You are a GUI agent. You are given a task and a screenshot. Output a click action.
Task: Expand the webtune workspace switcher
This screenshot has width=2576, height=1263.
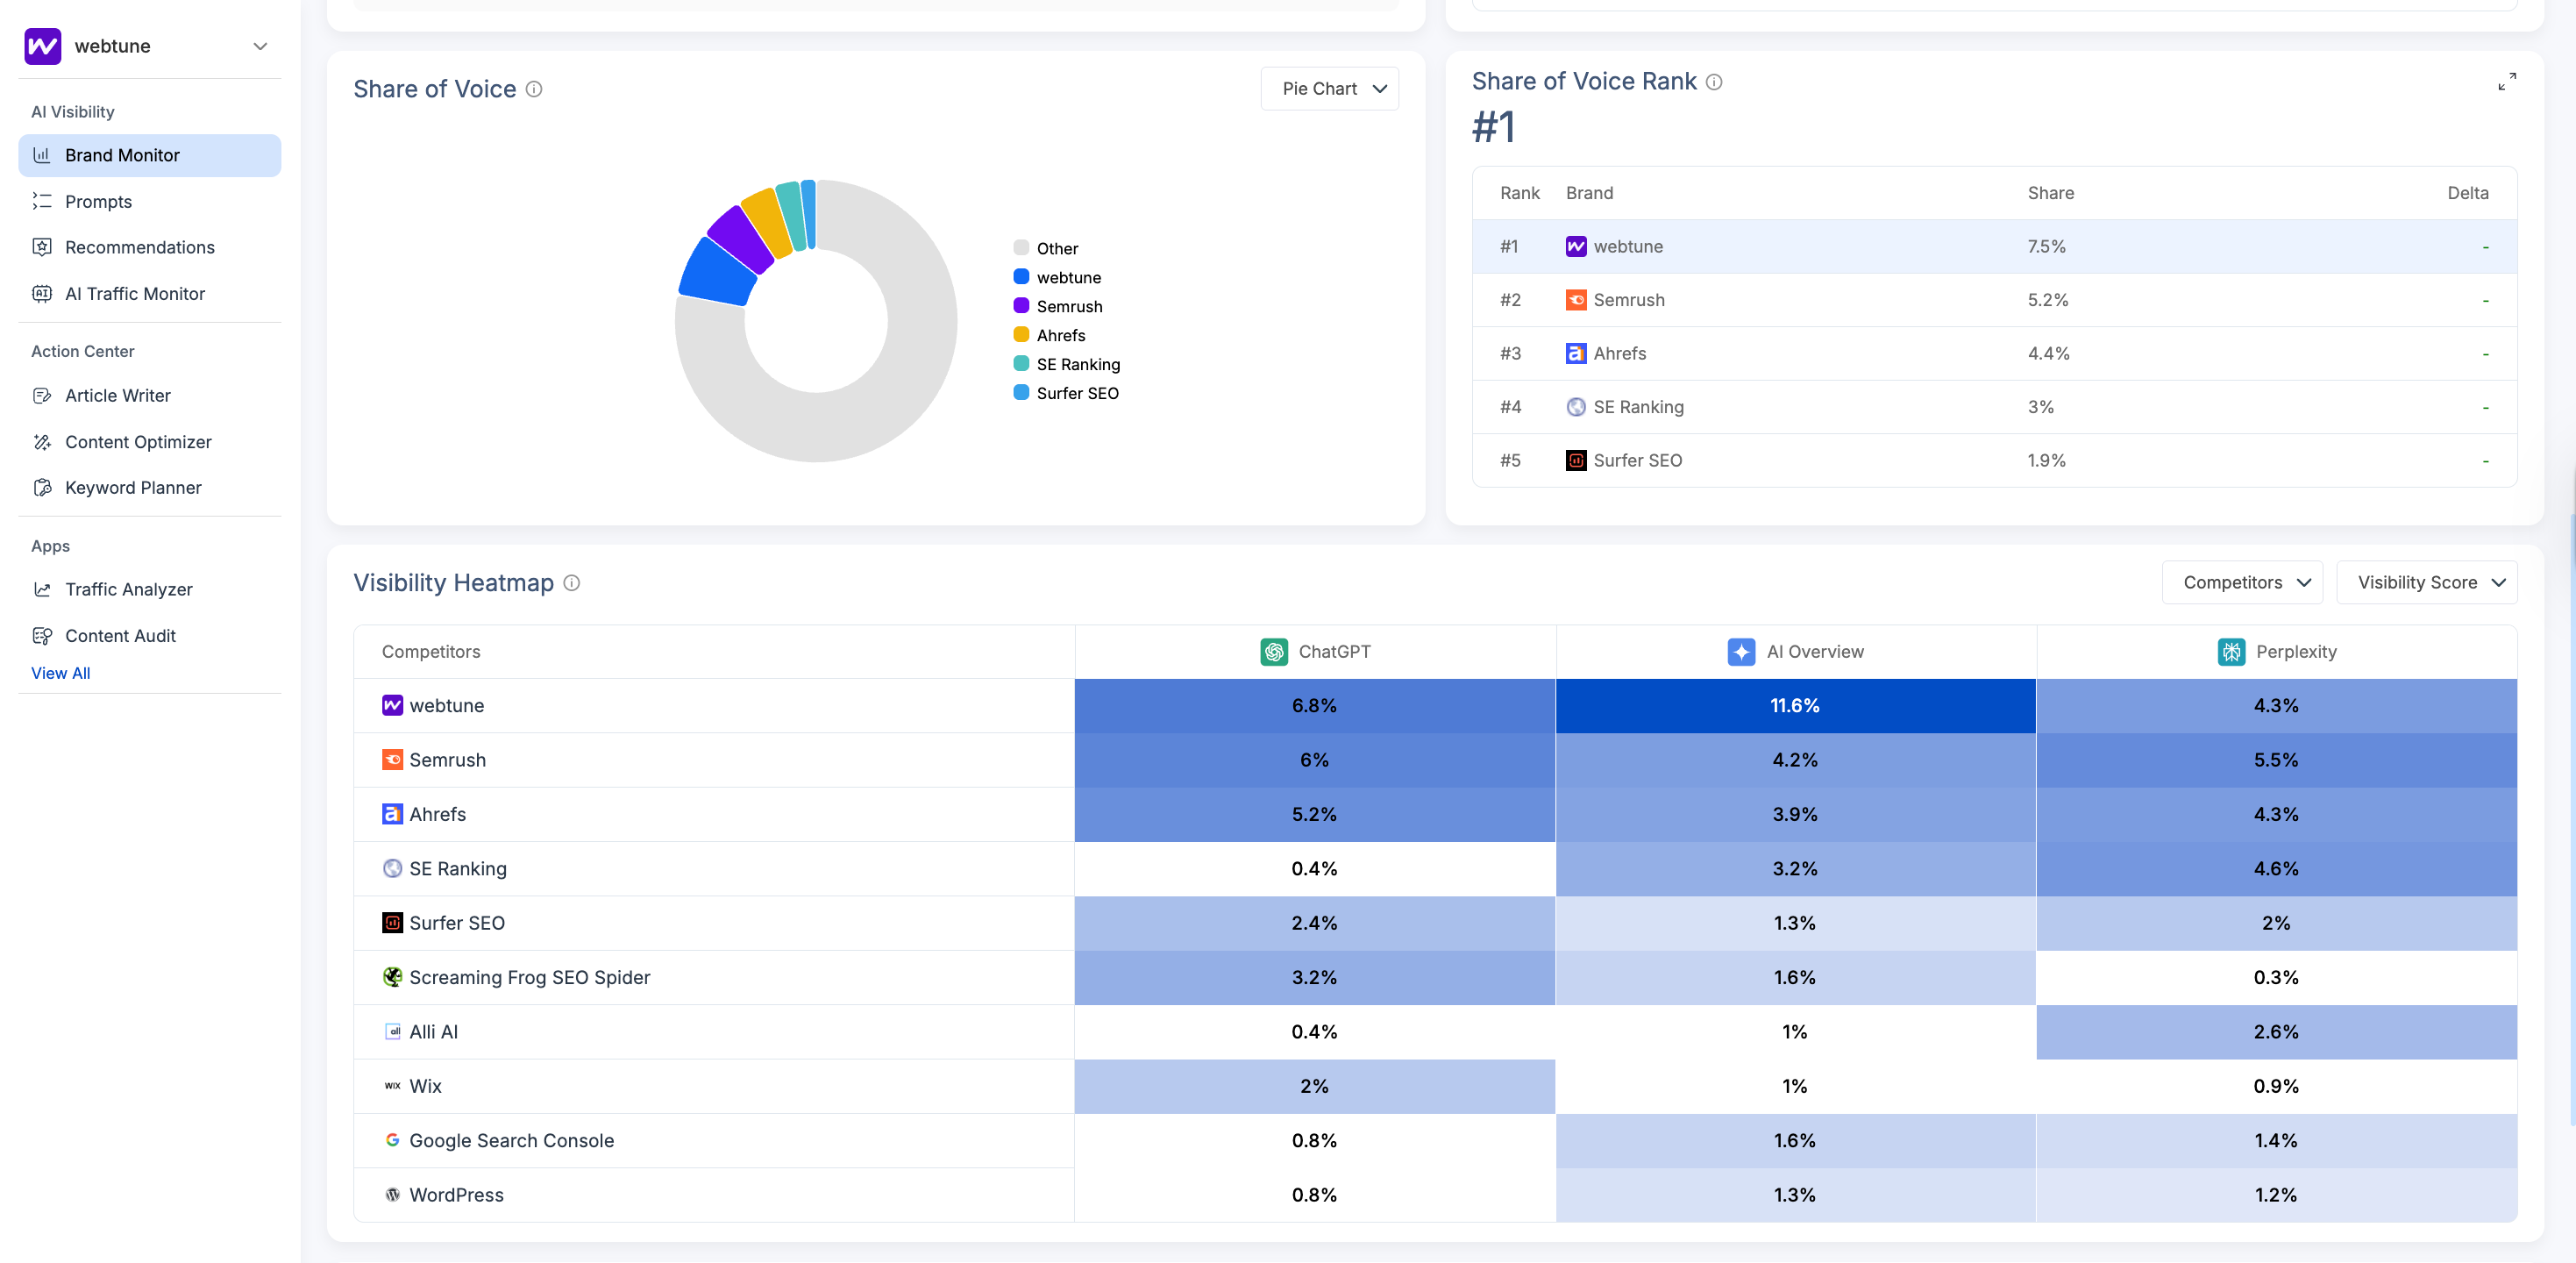(260, 46)
